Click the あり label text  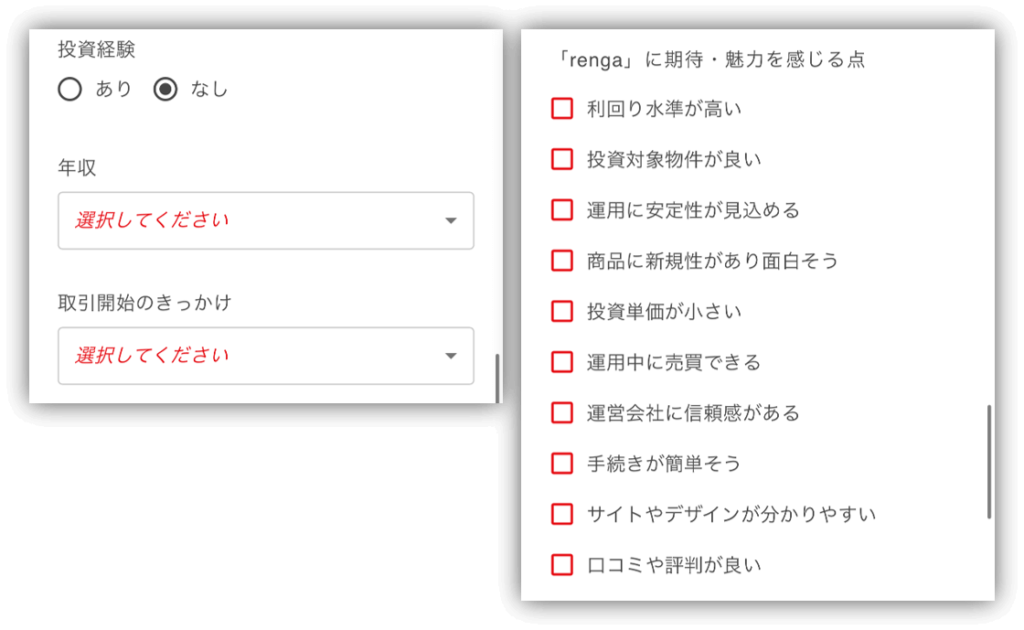113,90
